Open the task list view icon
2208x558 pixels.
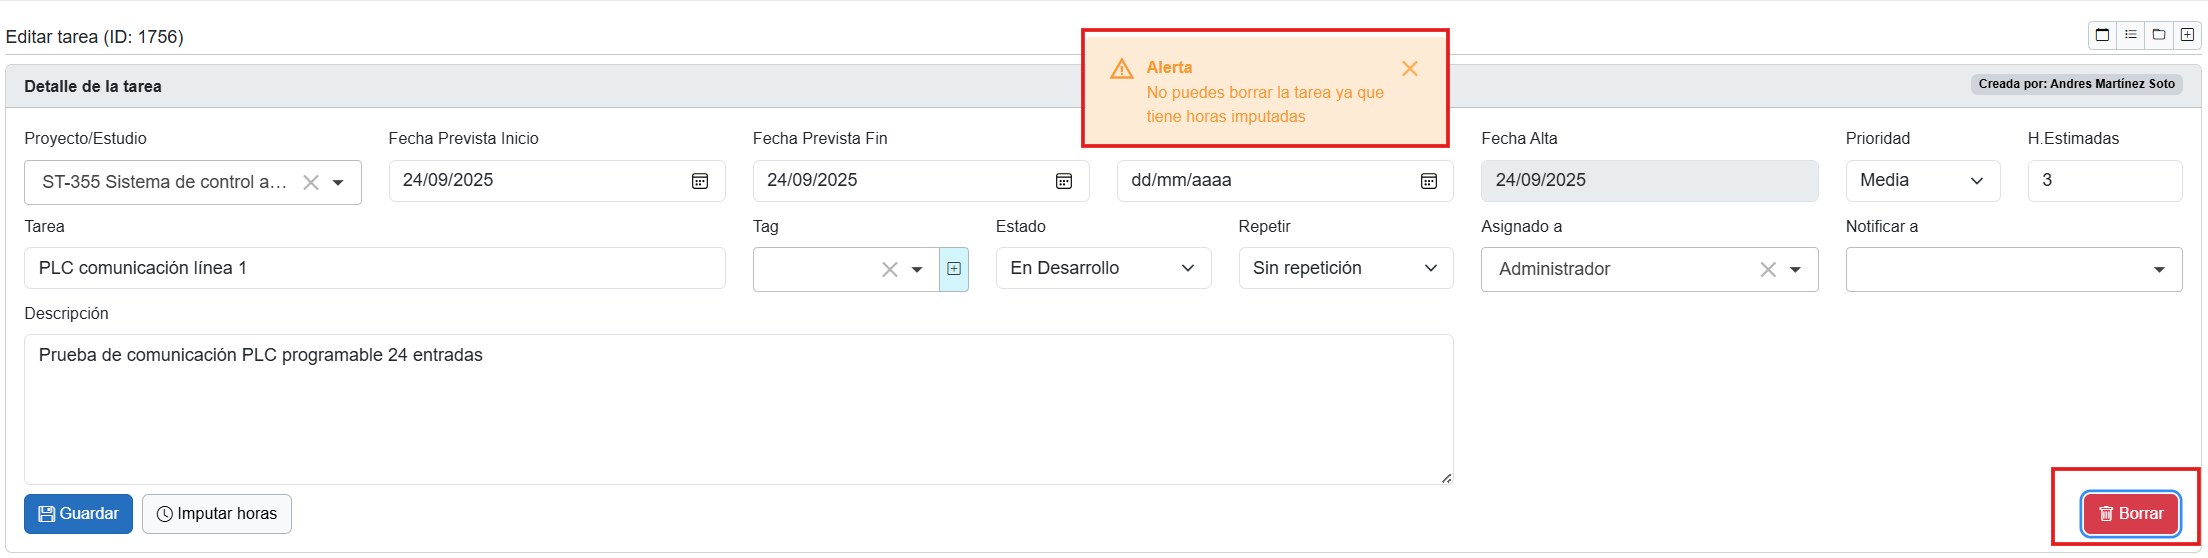coord(2131,35)
